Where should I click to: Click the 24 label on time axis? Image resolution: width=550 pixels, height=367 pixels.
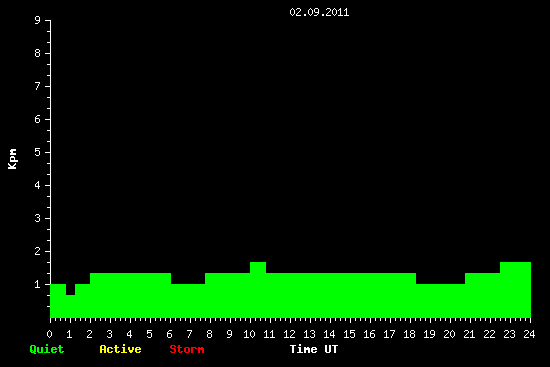pos(529,334)
